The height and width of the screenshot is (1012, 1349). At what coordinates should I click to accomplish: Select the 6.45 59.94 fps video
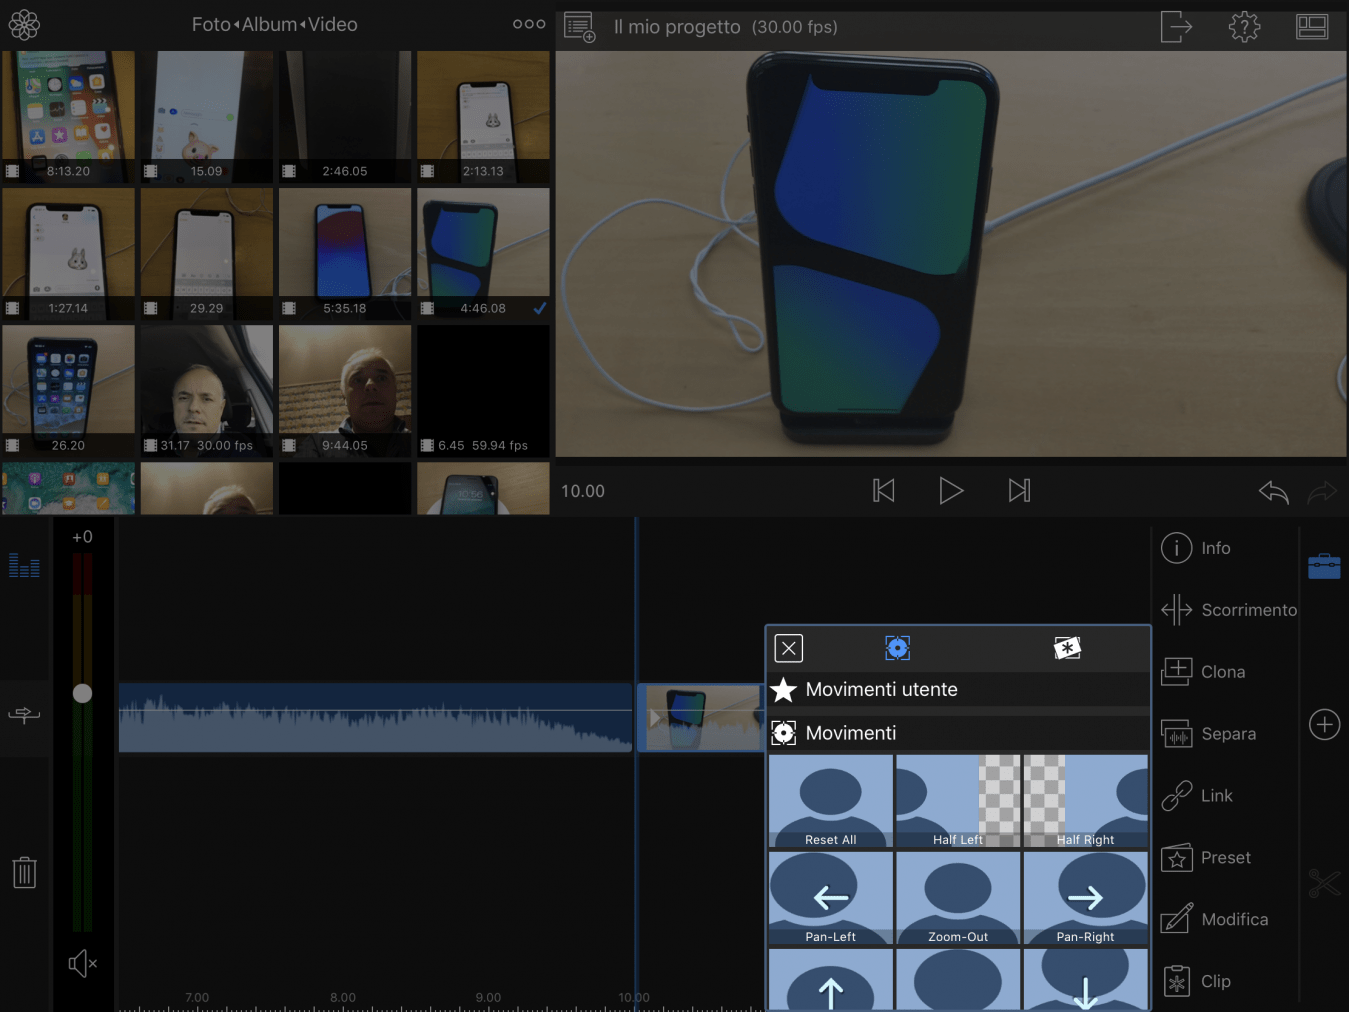coord(483,390)
